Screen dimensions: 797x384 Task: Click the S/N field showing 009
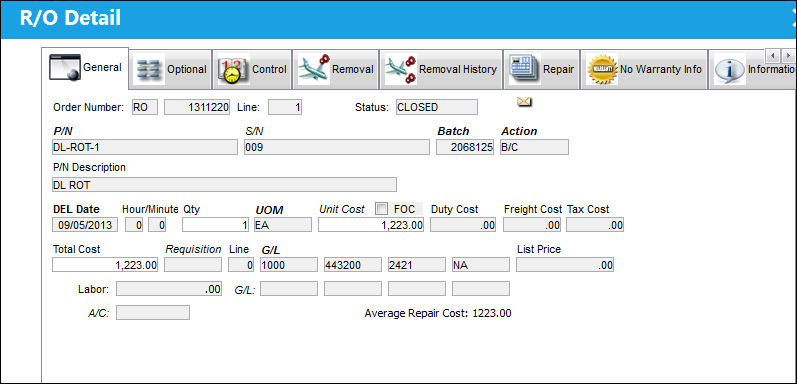336,147
